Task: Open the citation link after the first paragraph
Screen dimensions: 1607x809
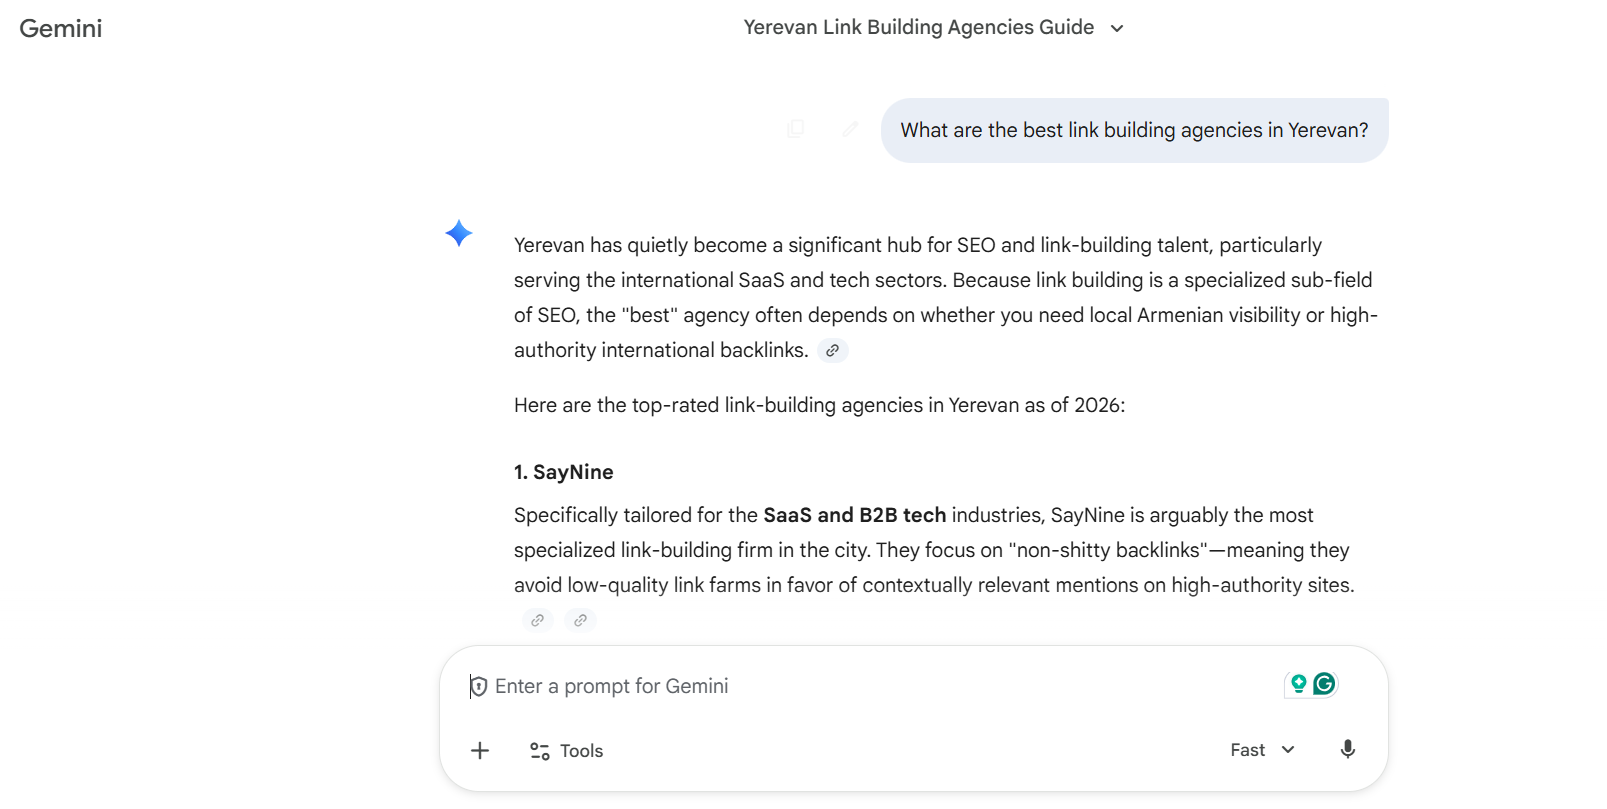Action: tap(833, 350)
